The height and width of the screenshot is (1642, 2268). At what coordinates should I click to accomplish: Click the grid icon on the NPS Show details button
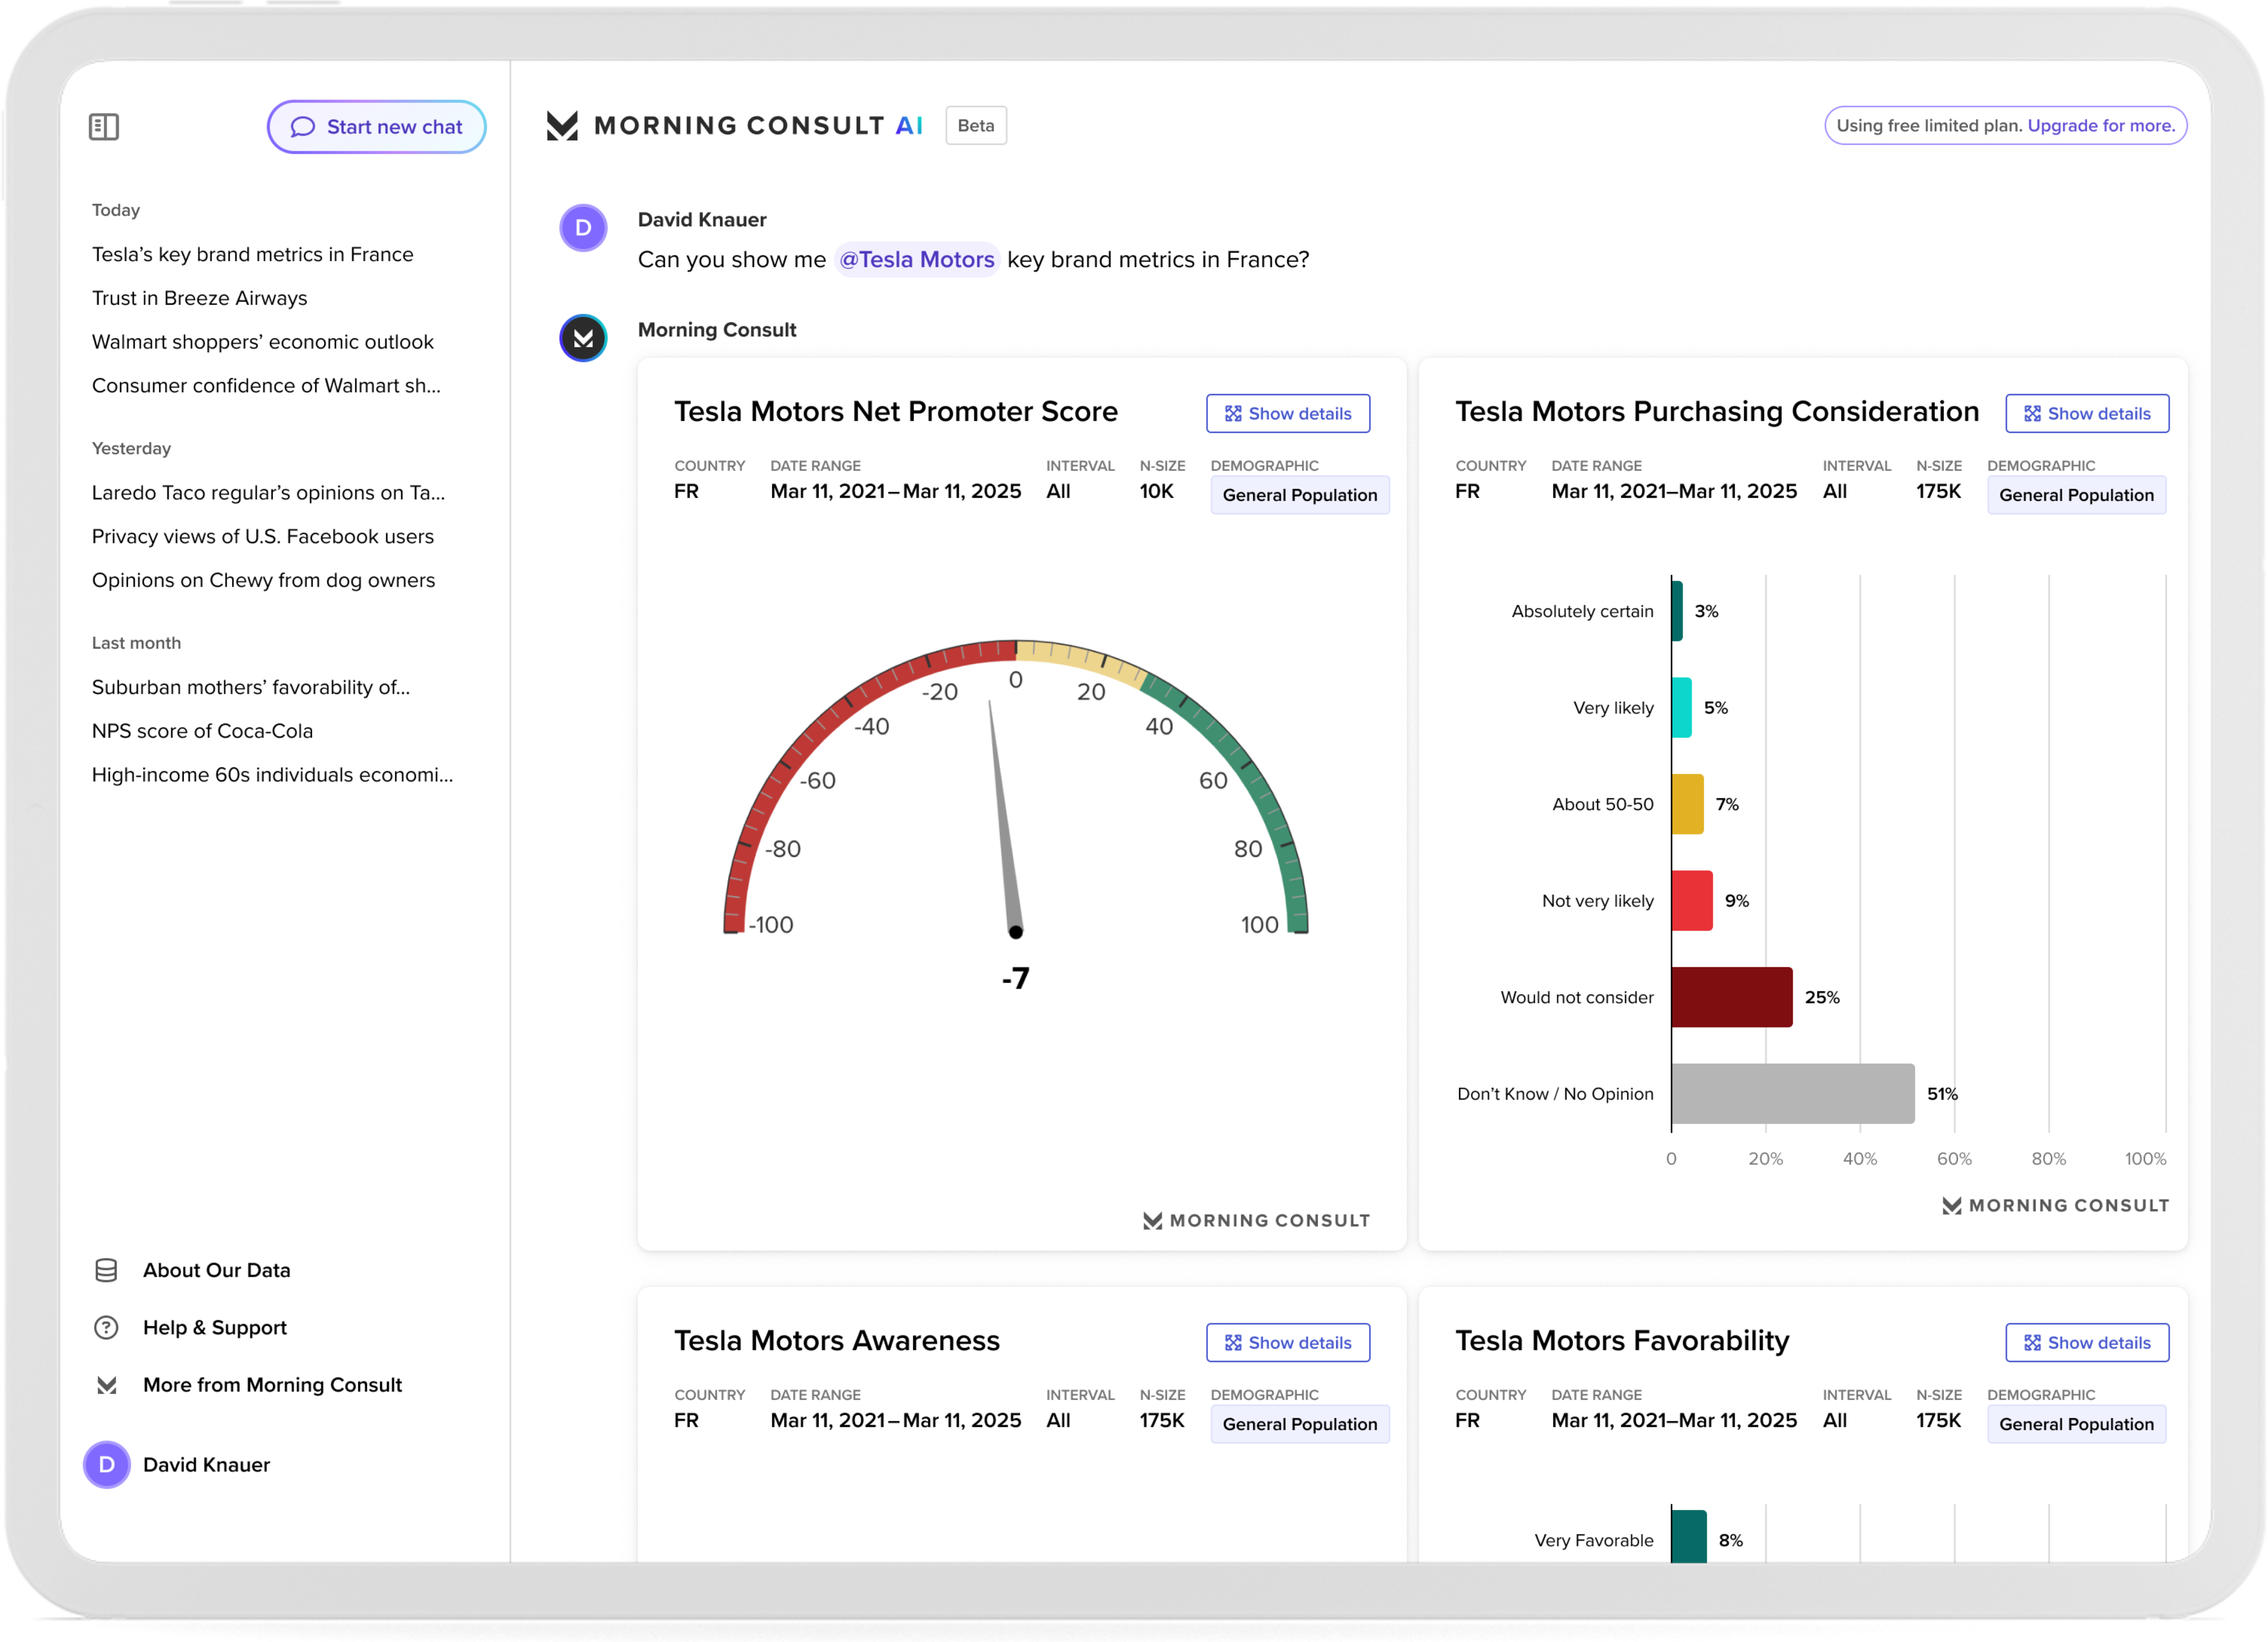[1233, 413]
